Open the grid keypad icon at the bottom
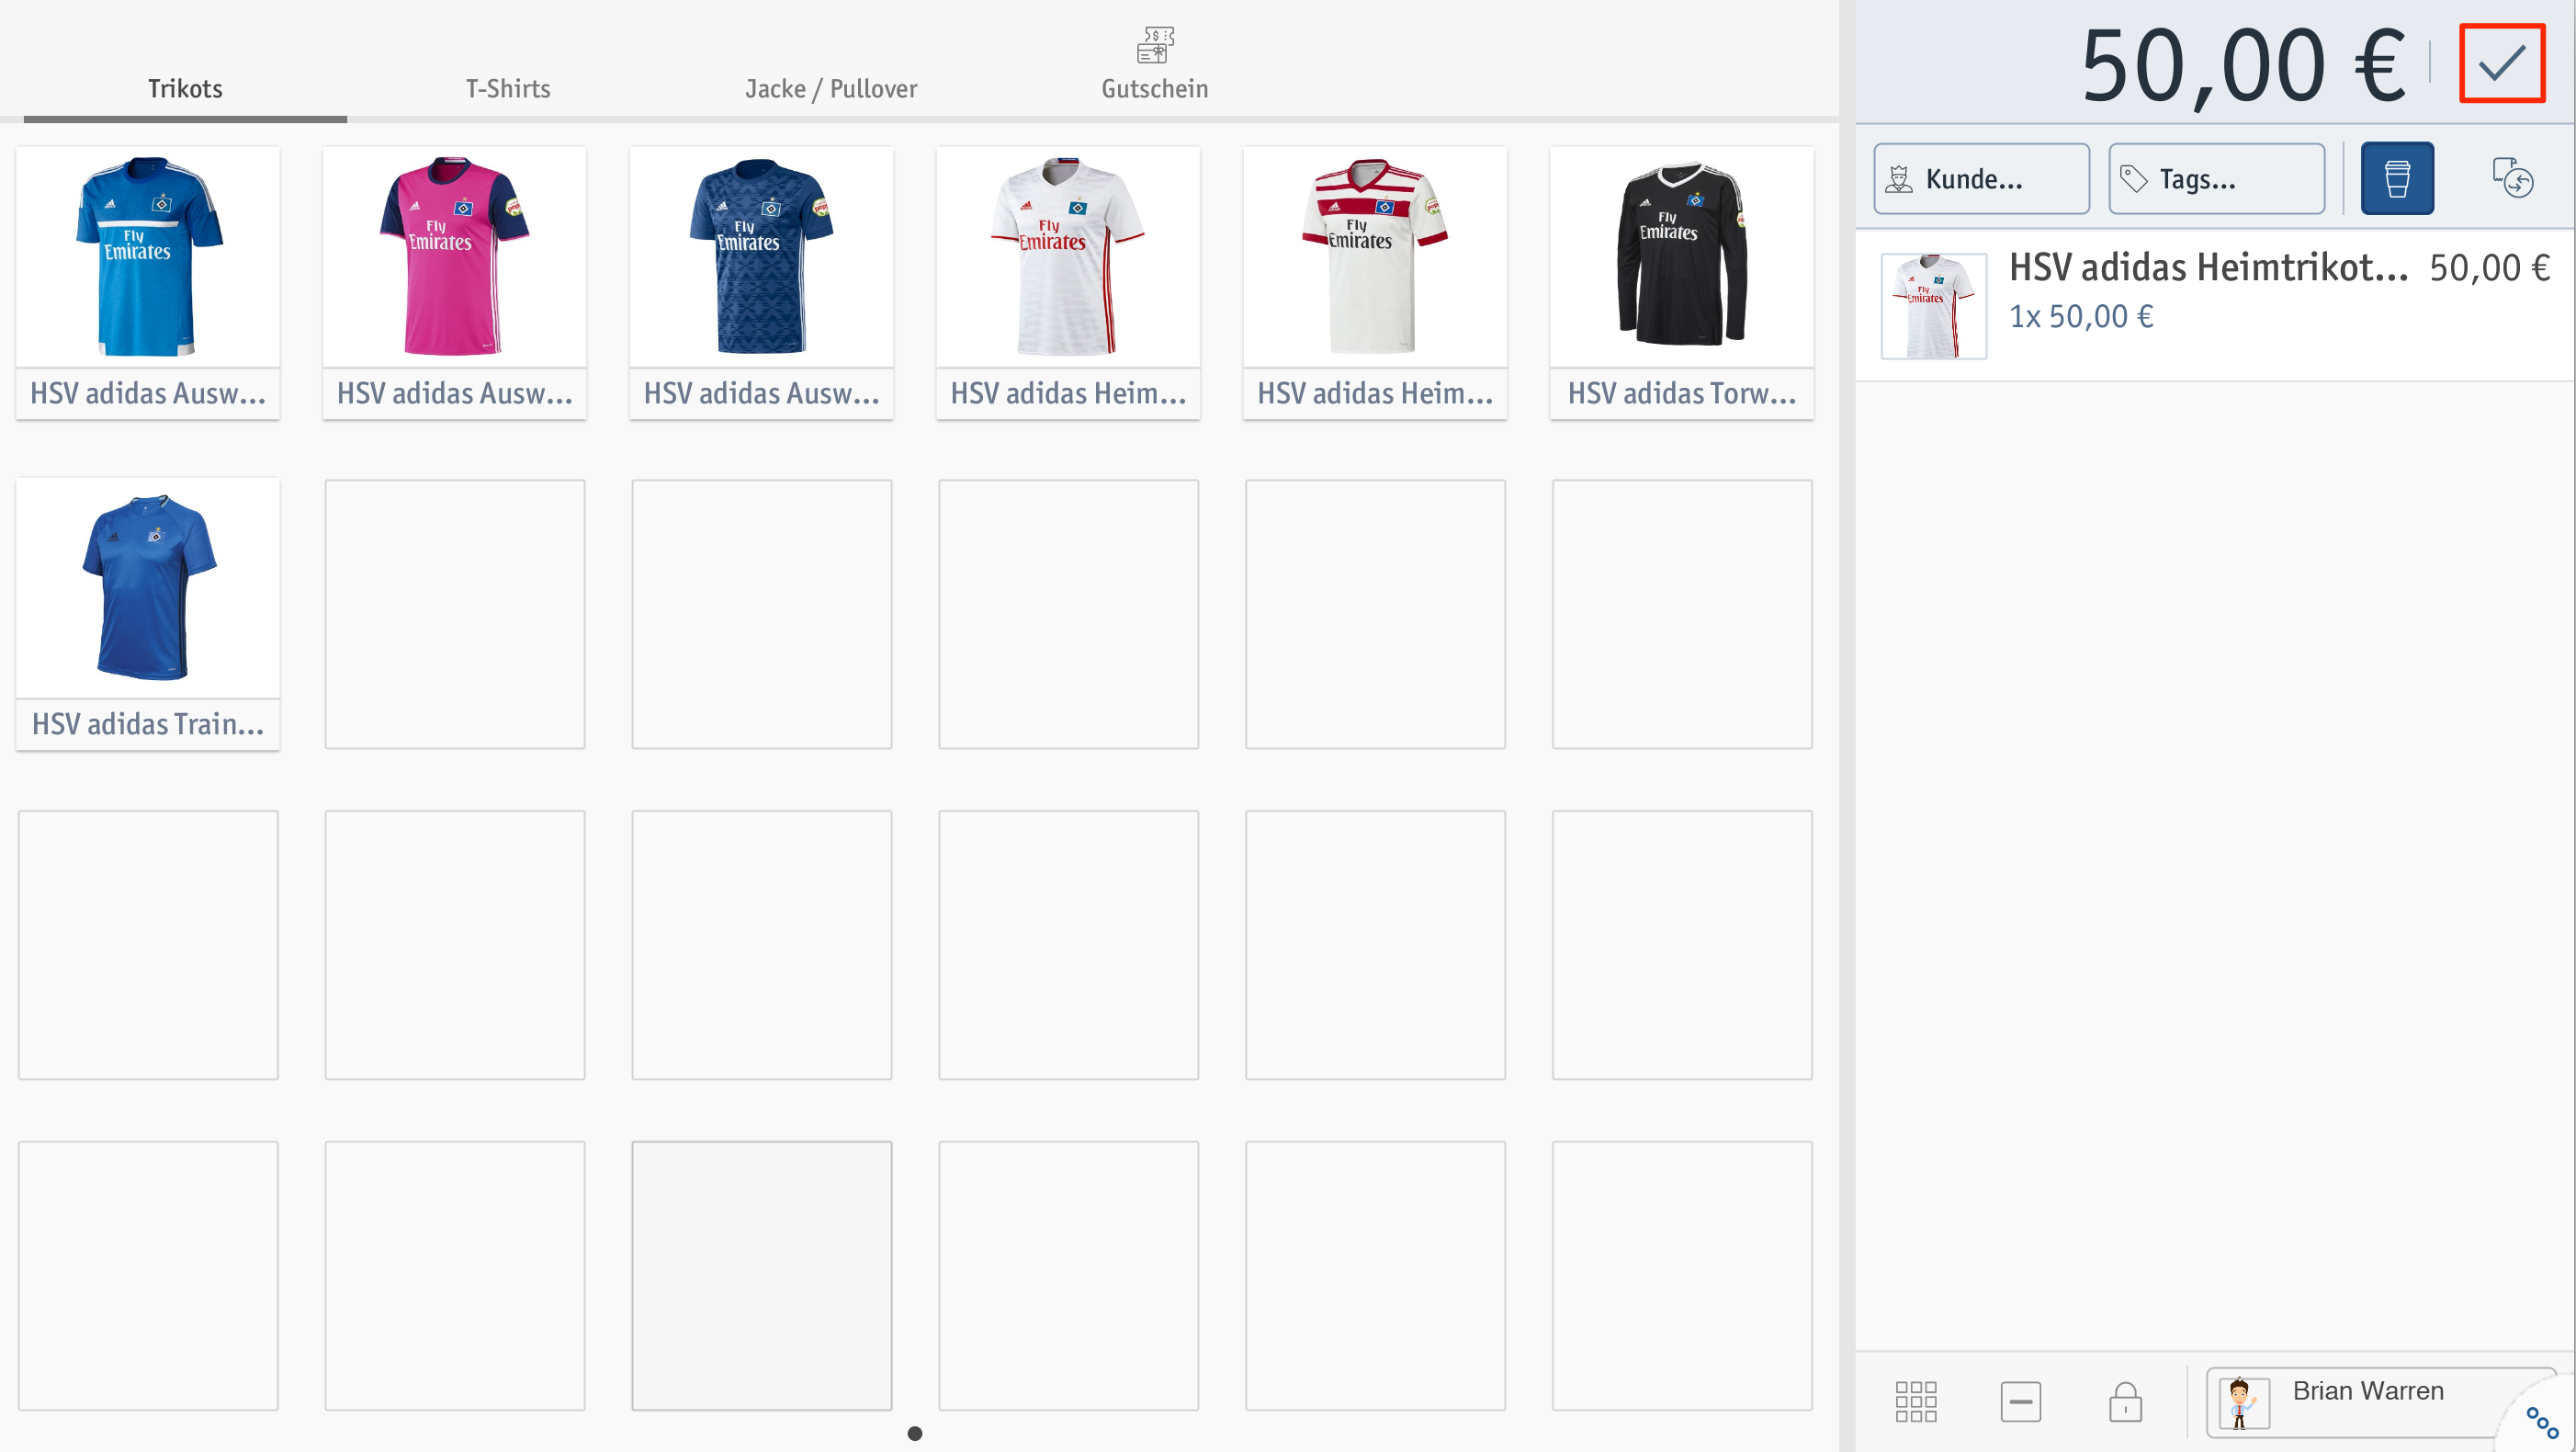This screenshot has width=2576, height=1452. coord(1915,1401)
